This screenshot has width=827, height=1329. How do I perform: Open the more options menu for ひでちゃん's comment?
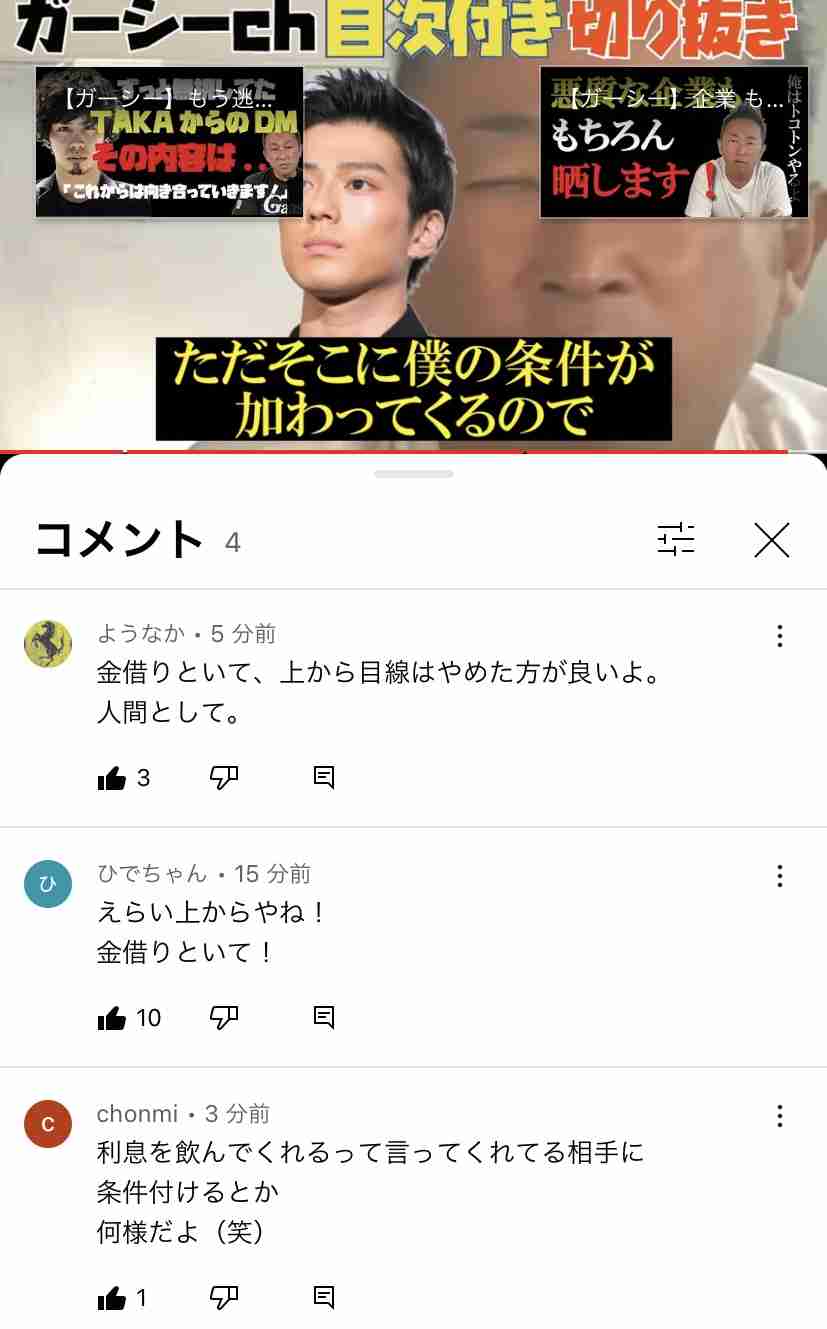[x=780, y=876]
